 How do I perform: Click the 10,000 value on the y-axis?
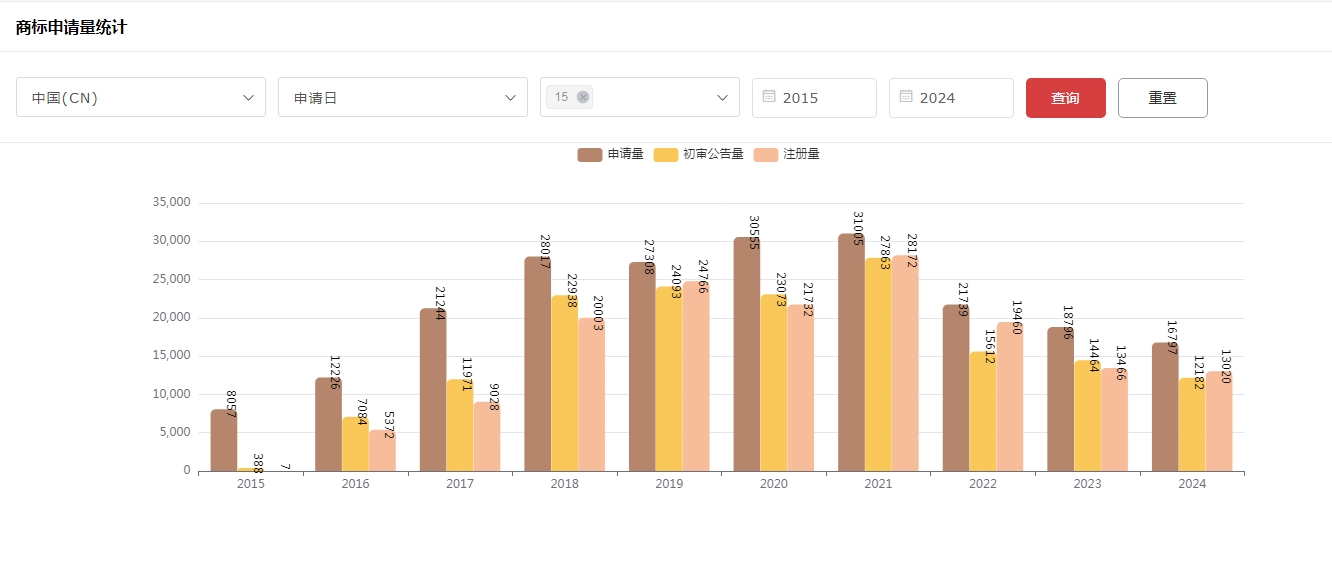(171, 394)
